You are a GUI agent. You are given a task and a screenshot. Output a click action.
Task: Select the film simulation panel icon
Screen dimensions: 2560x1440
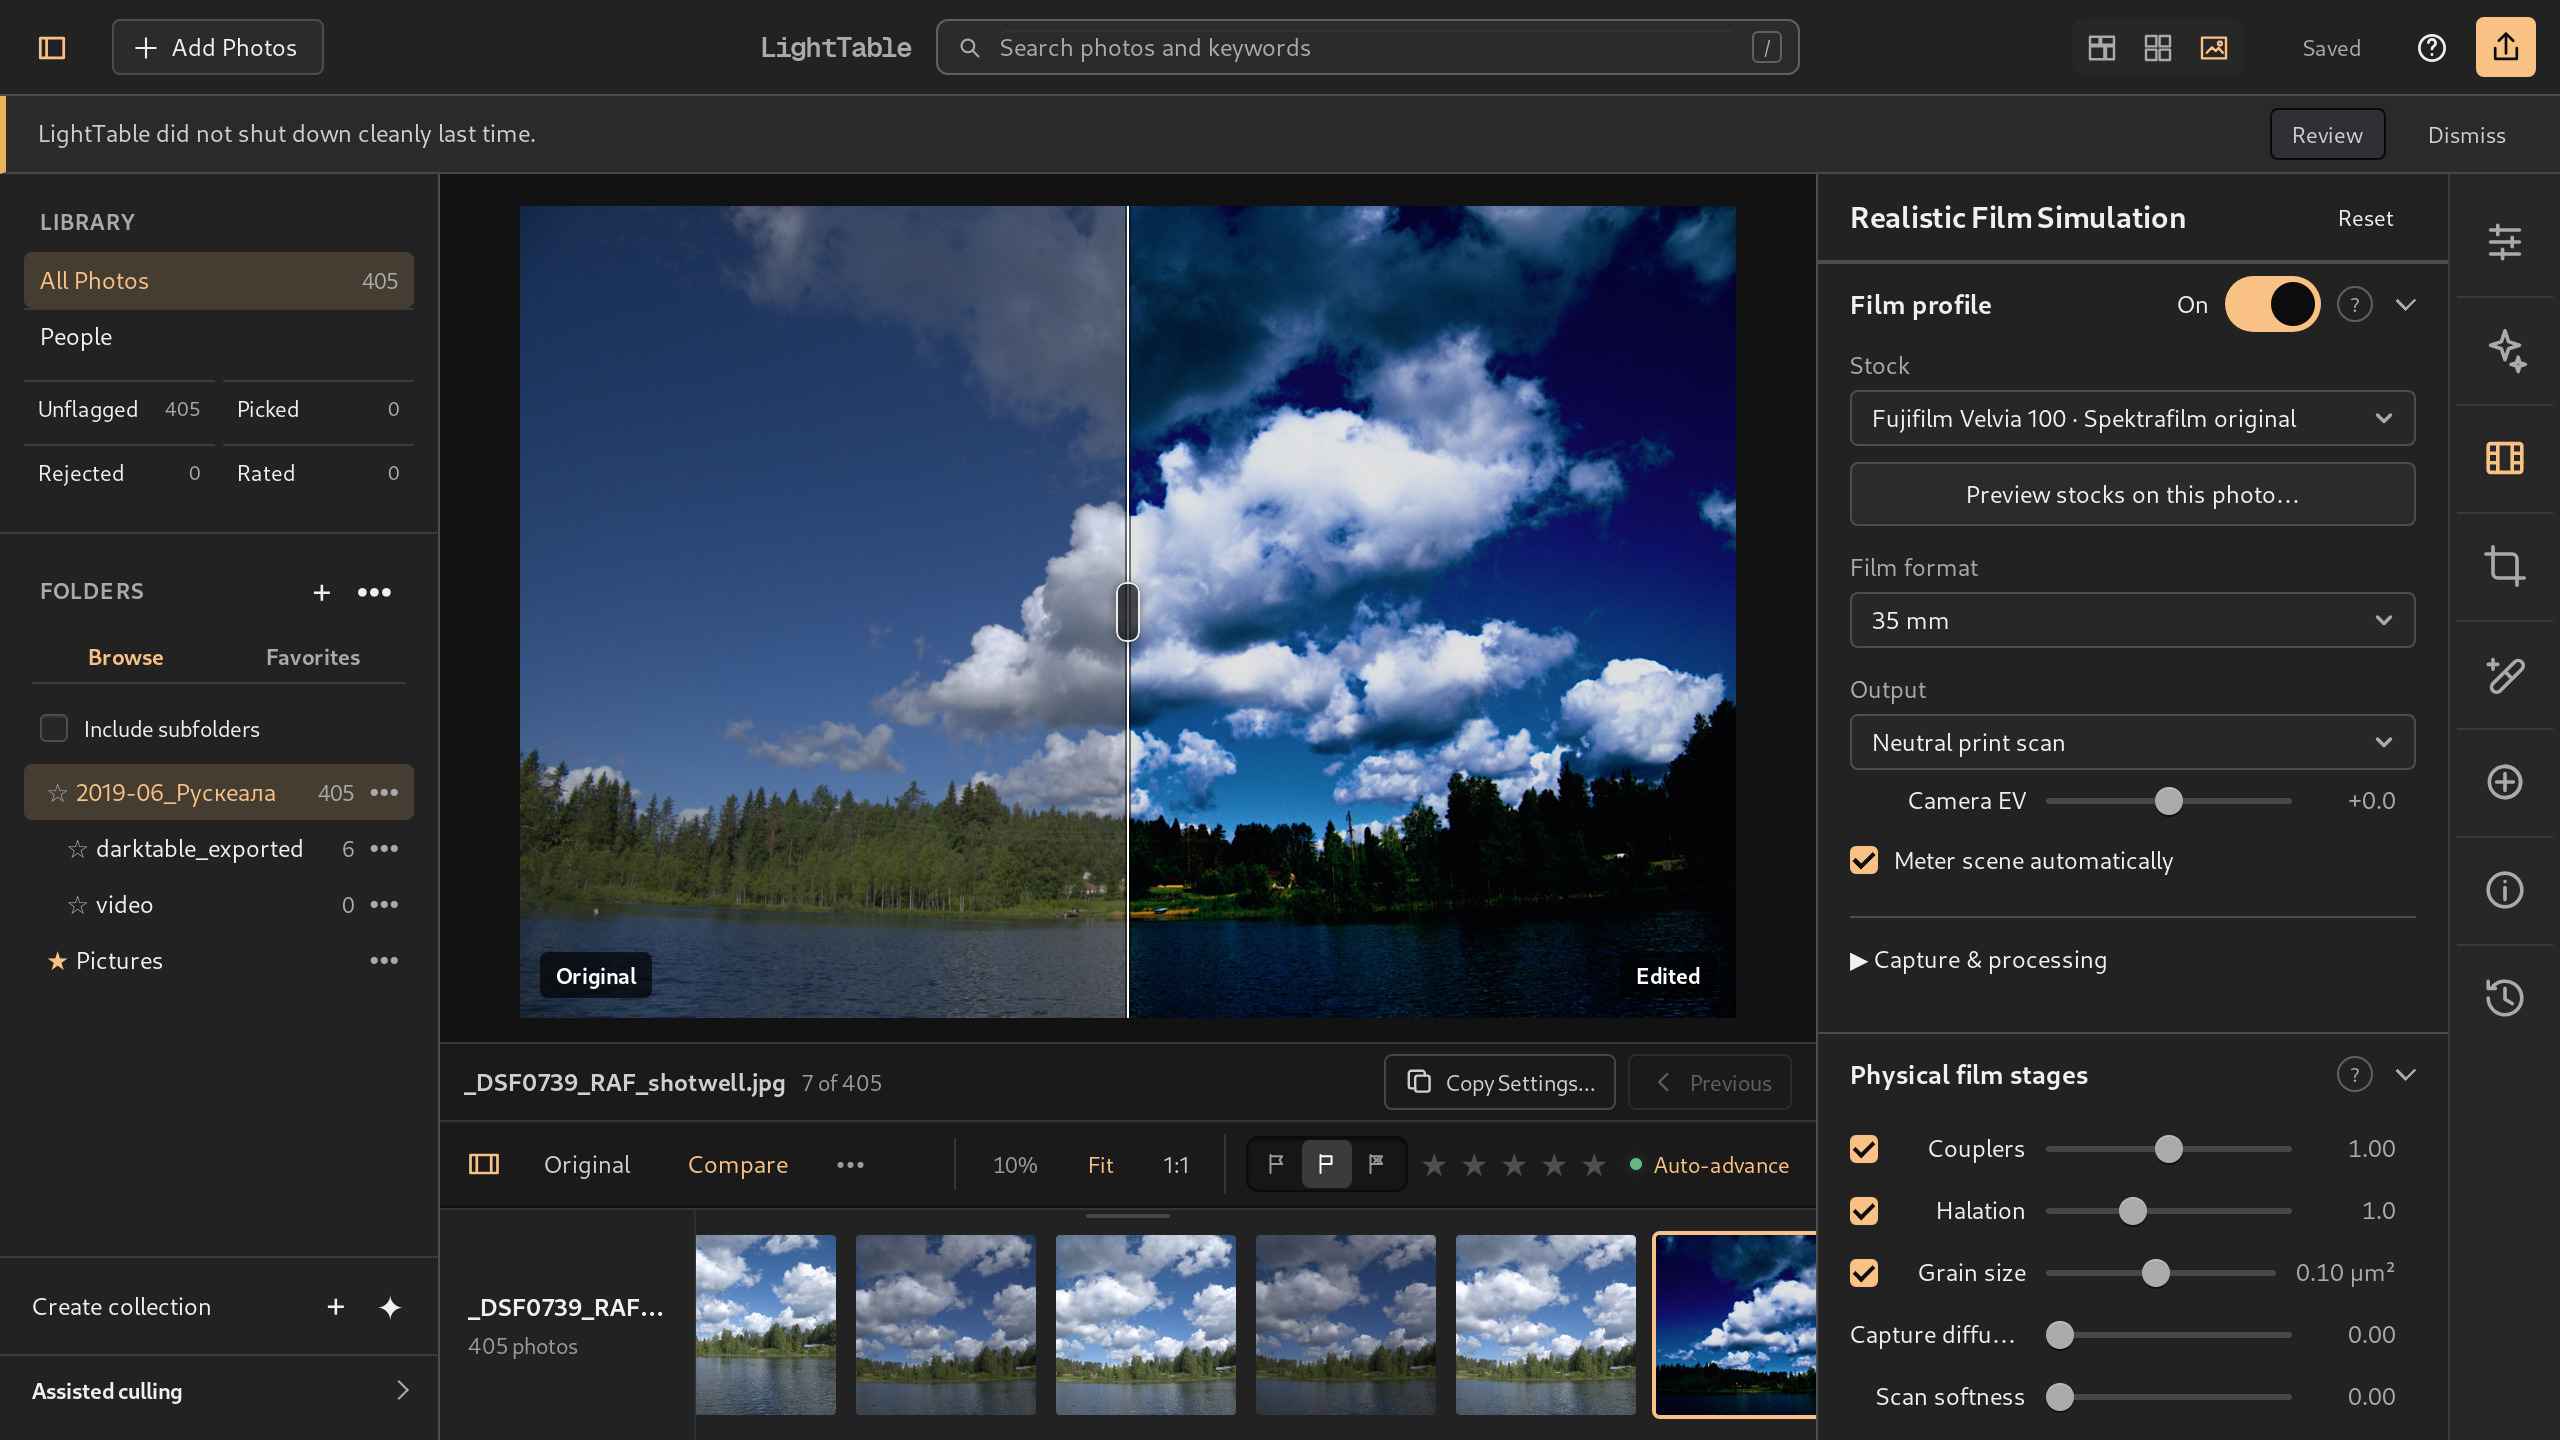(2504, 458)
